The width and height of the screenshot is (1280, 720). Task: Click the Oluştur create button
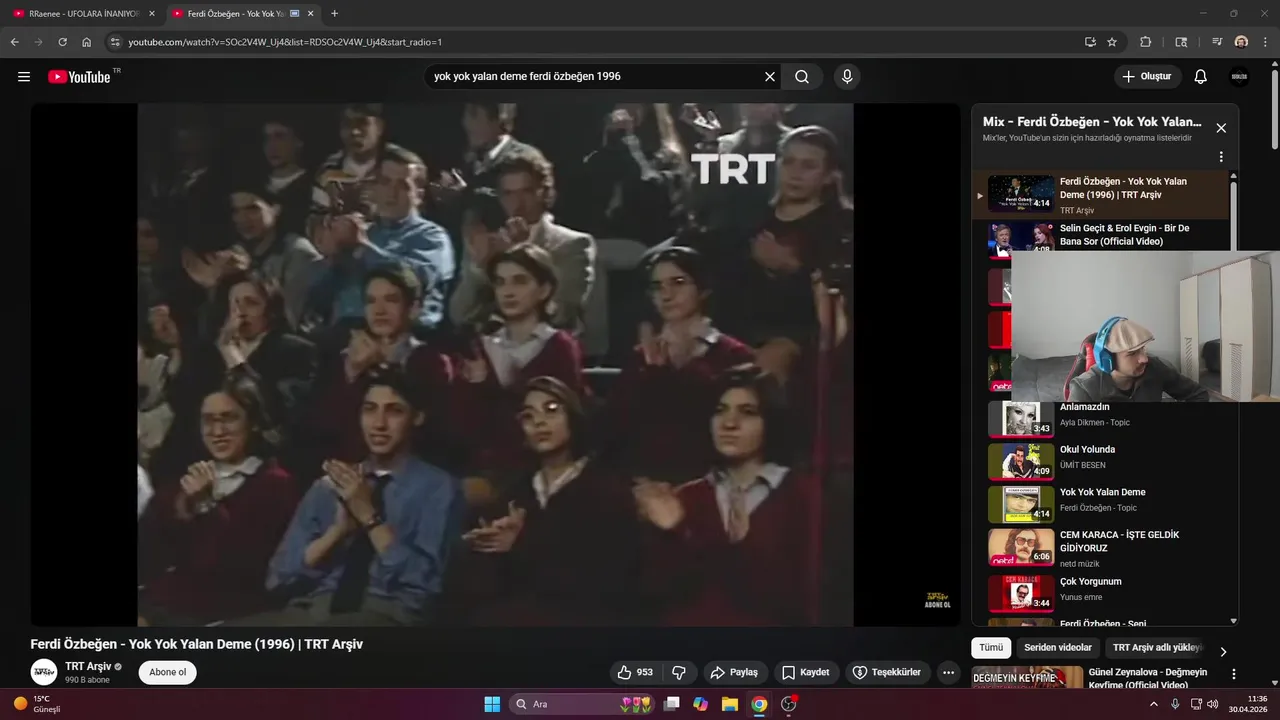(x=1148, y=77)
